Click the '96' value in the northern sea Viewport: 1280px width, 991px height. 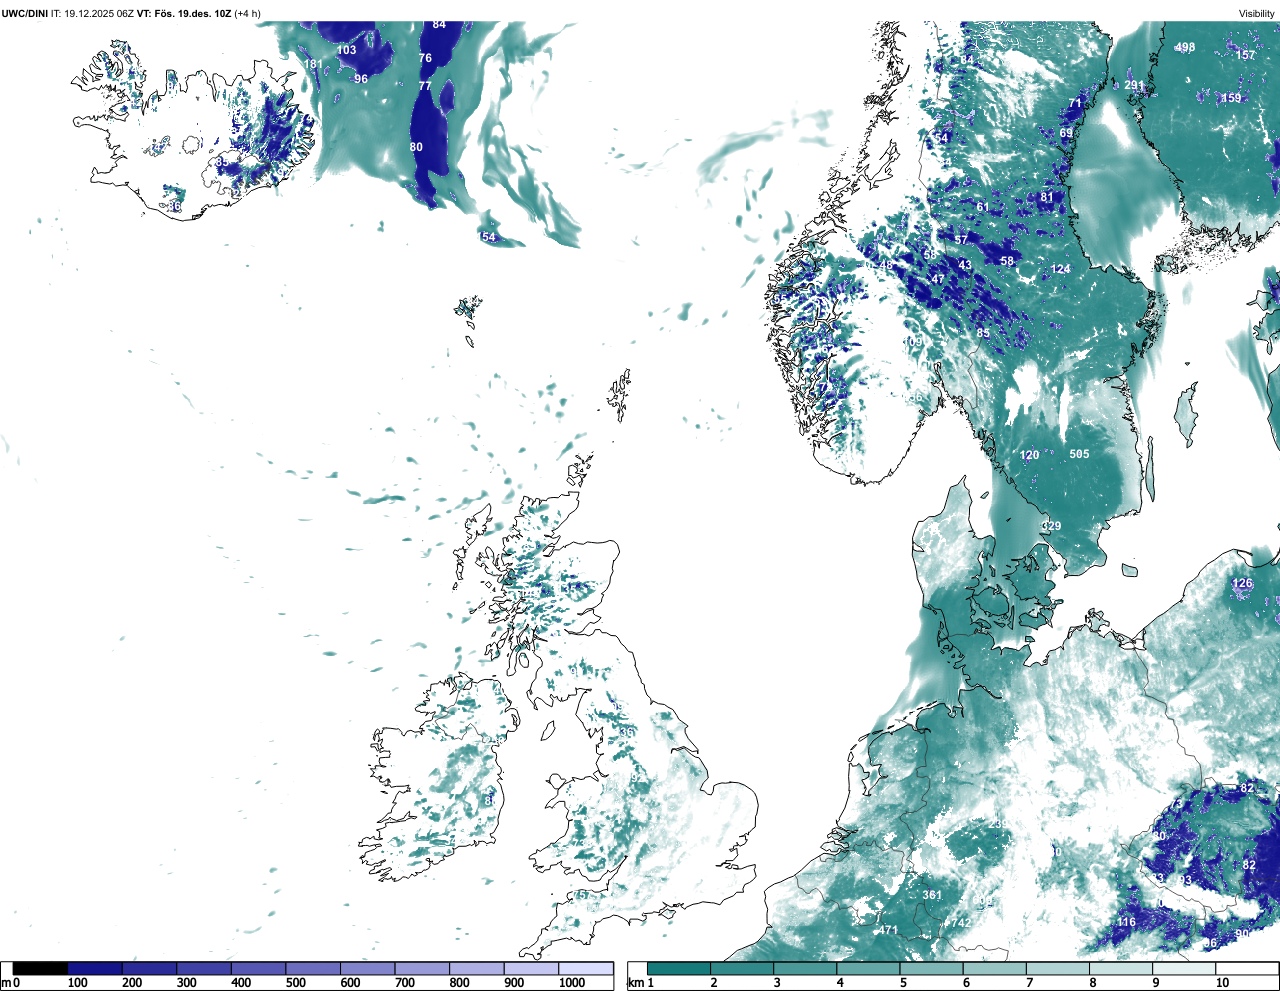click(x=361, y=79)
